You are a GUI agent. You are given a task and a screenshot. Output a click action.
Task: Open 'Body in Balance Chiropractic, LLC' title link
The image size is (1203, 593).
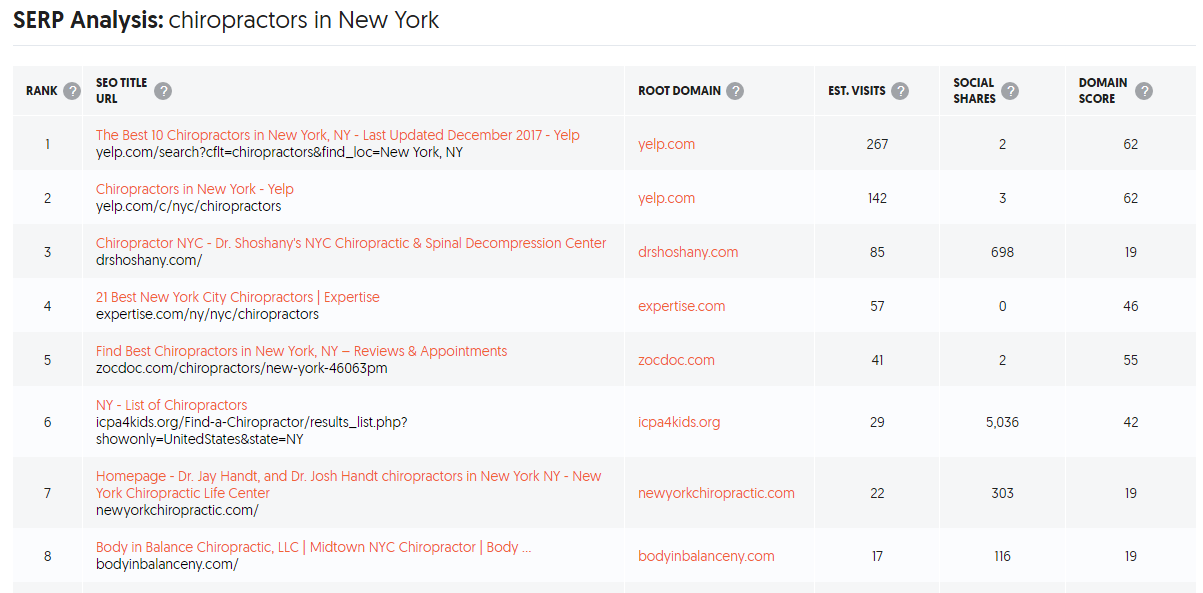coord(314,547)
